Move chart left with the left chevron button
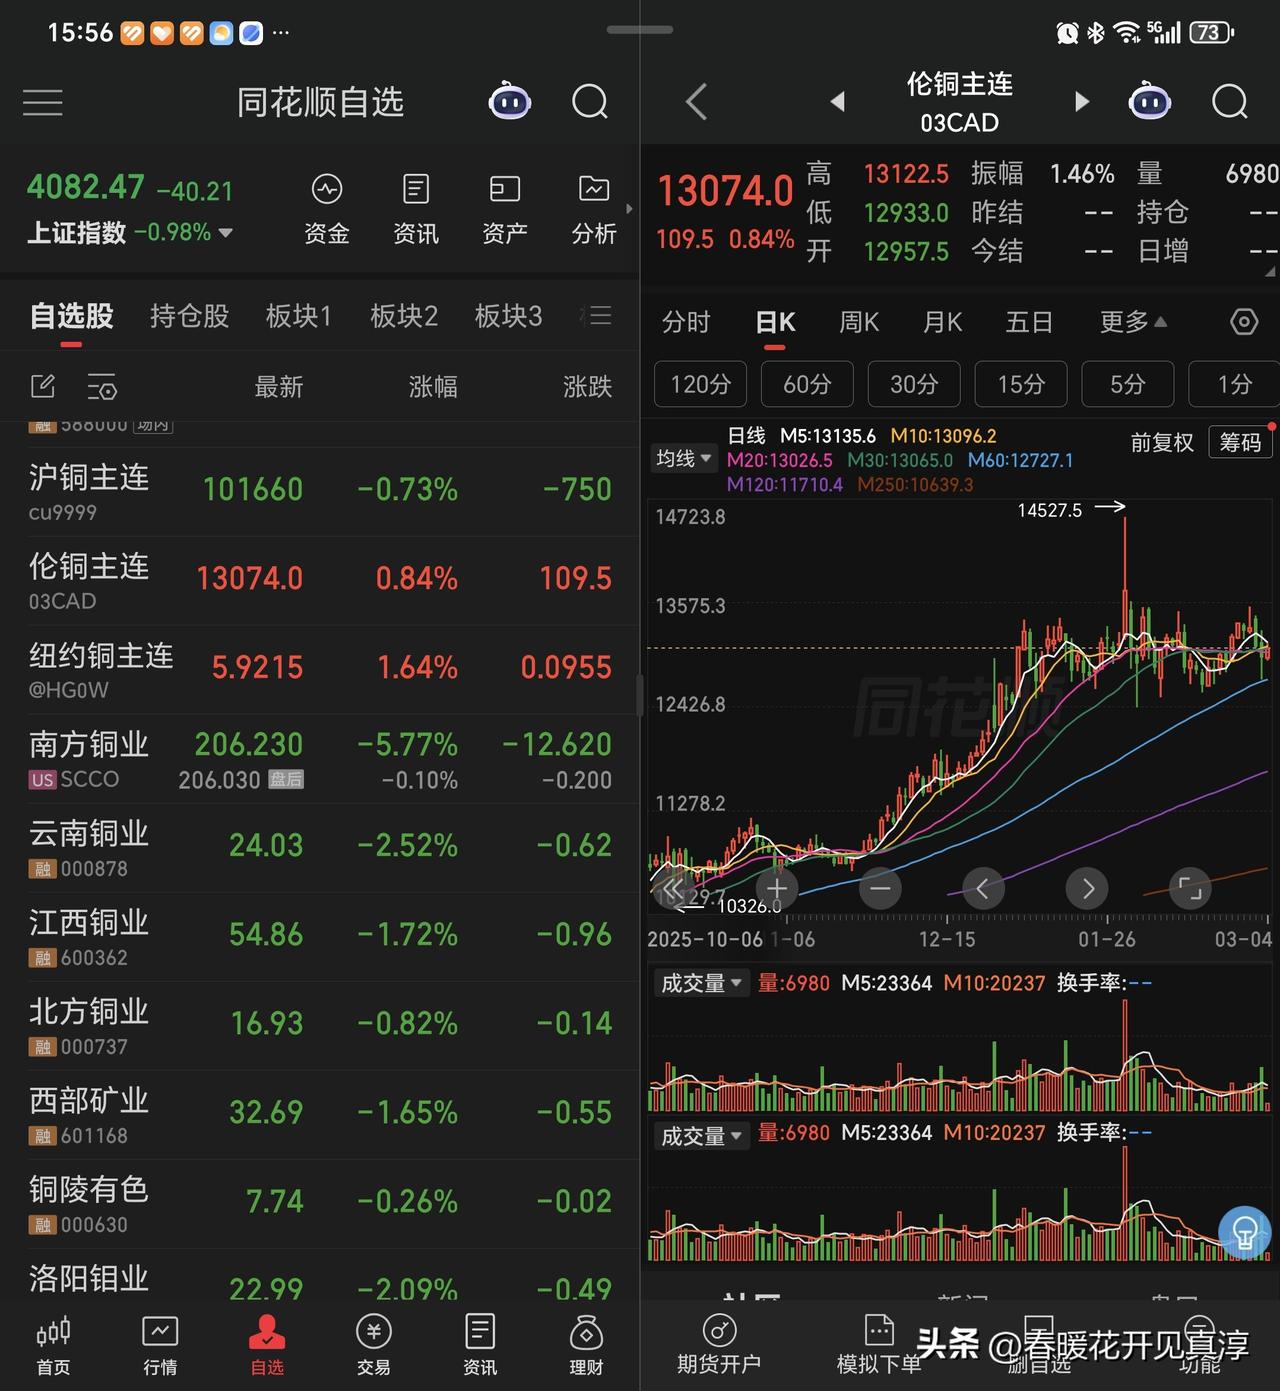Viewport: 1280px width, 1391px height. pos(982,888)
